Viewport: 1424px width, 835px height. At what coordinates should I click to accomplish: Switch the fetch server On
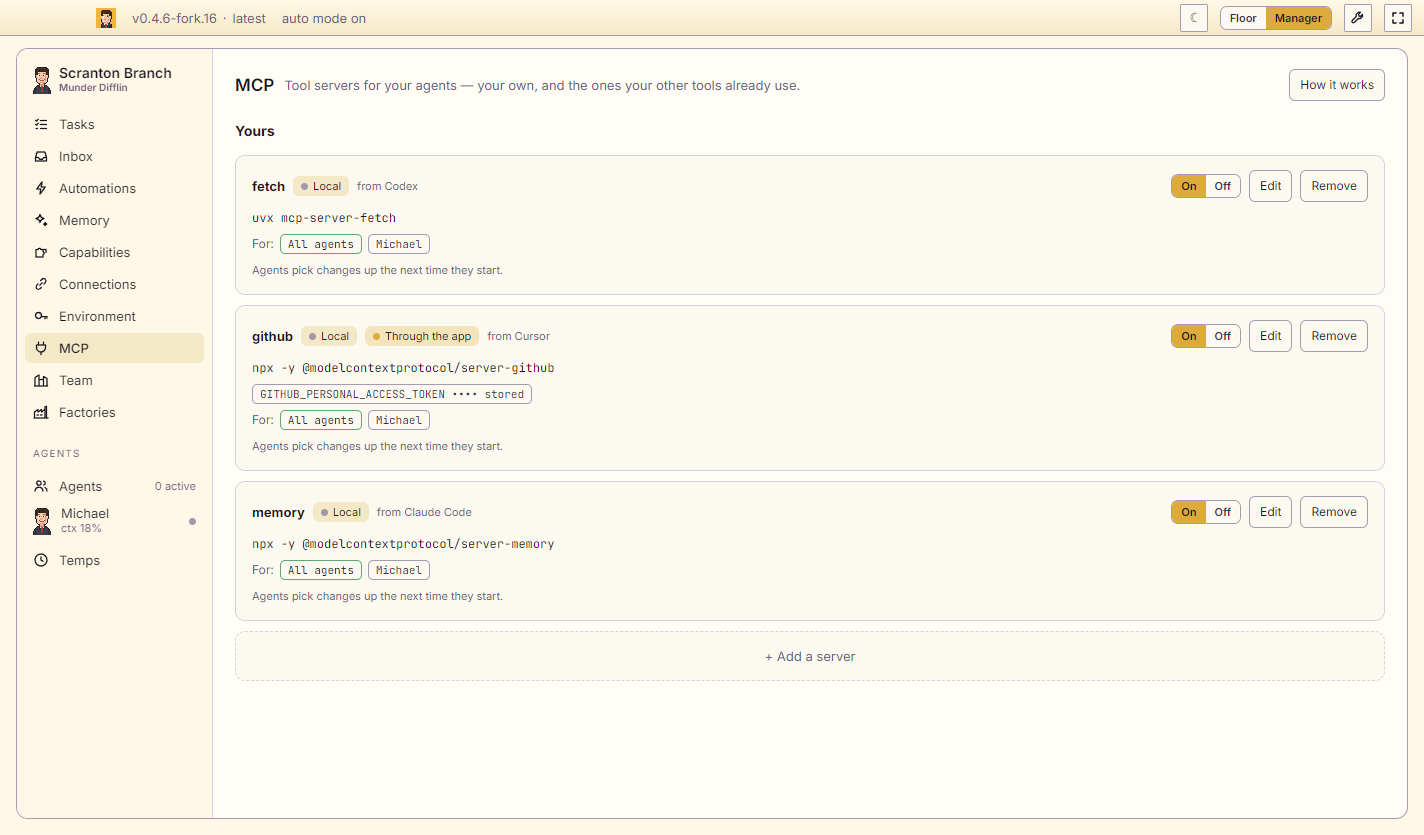click(x=1189, y=186)
